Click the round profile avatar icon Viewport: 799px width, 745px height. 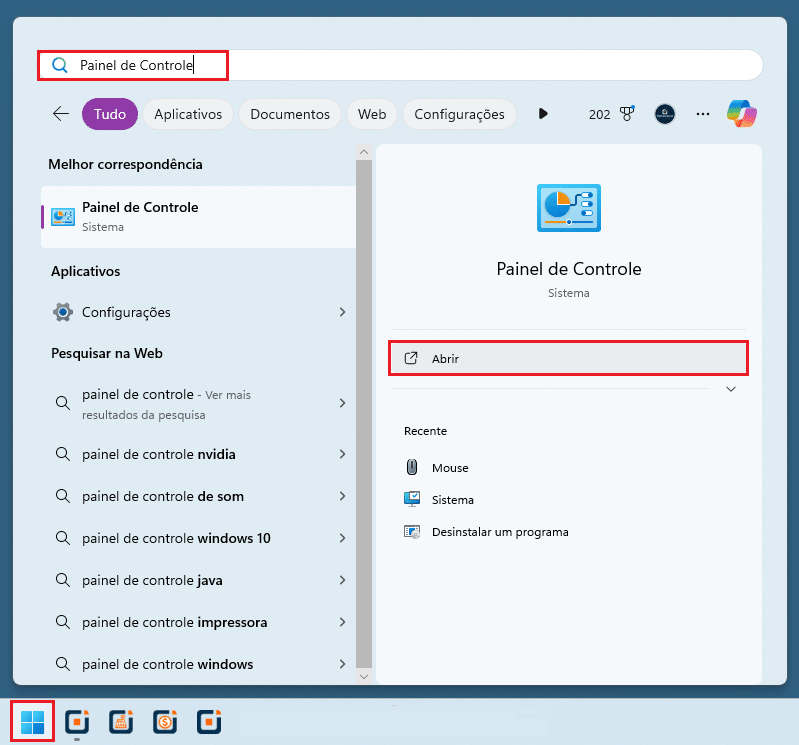(x=665, y=114)
